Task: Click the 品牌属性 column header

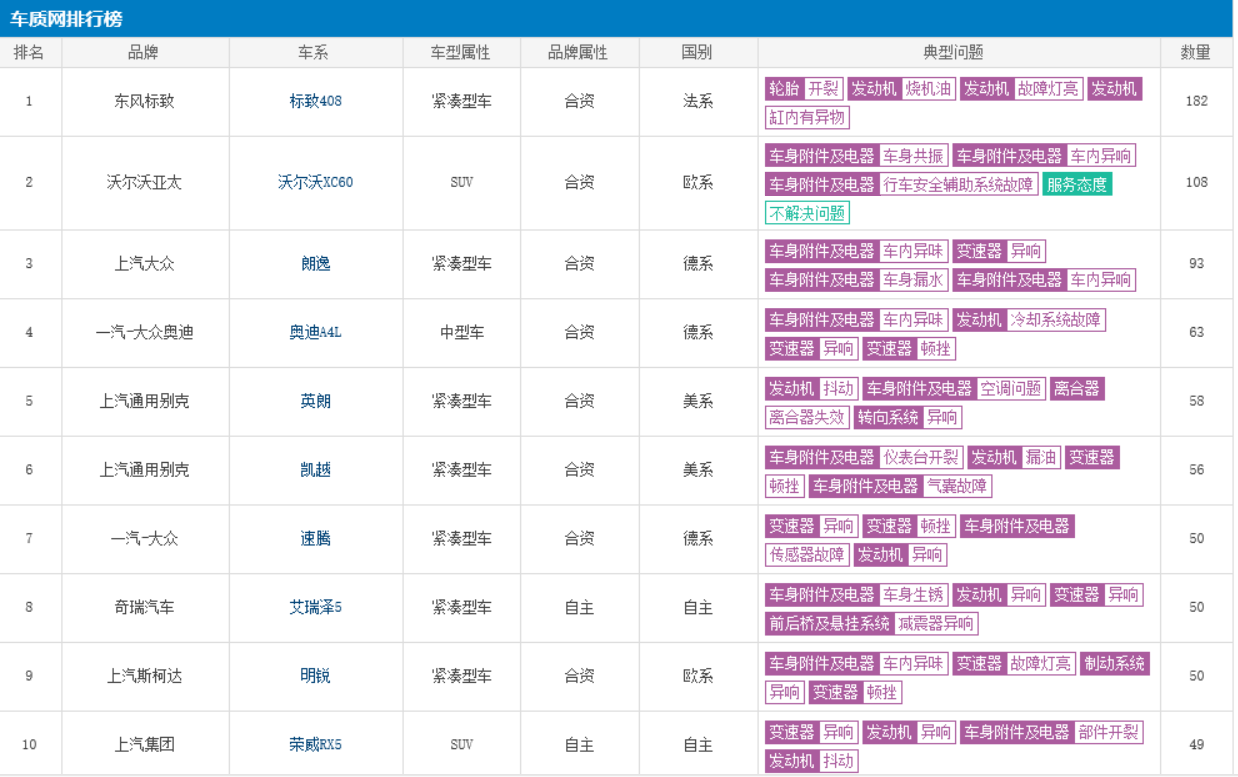Action: coord(578,53)
